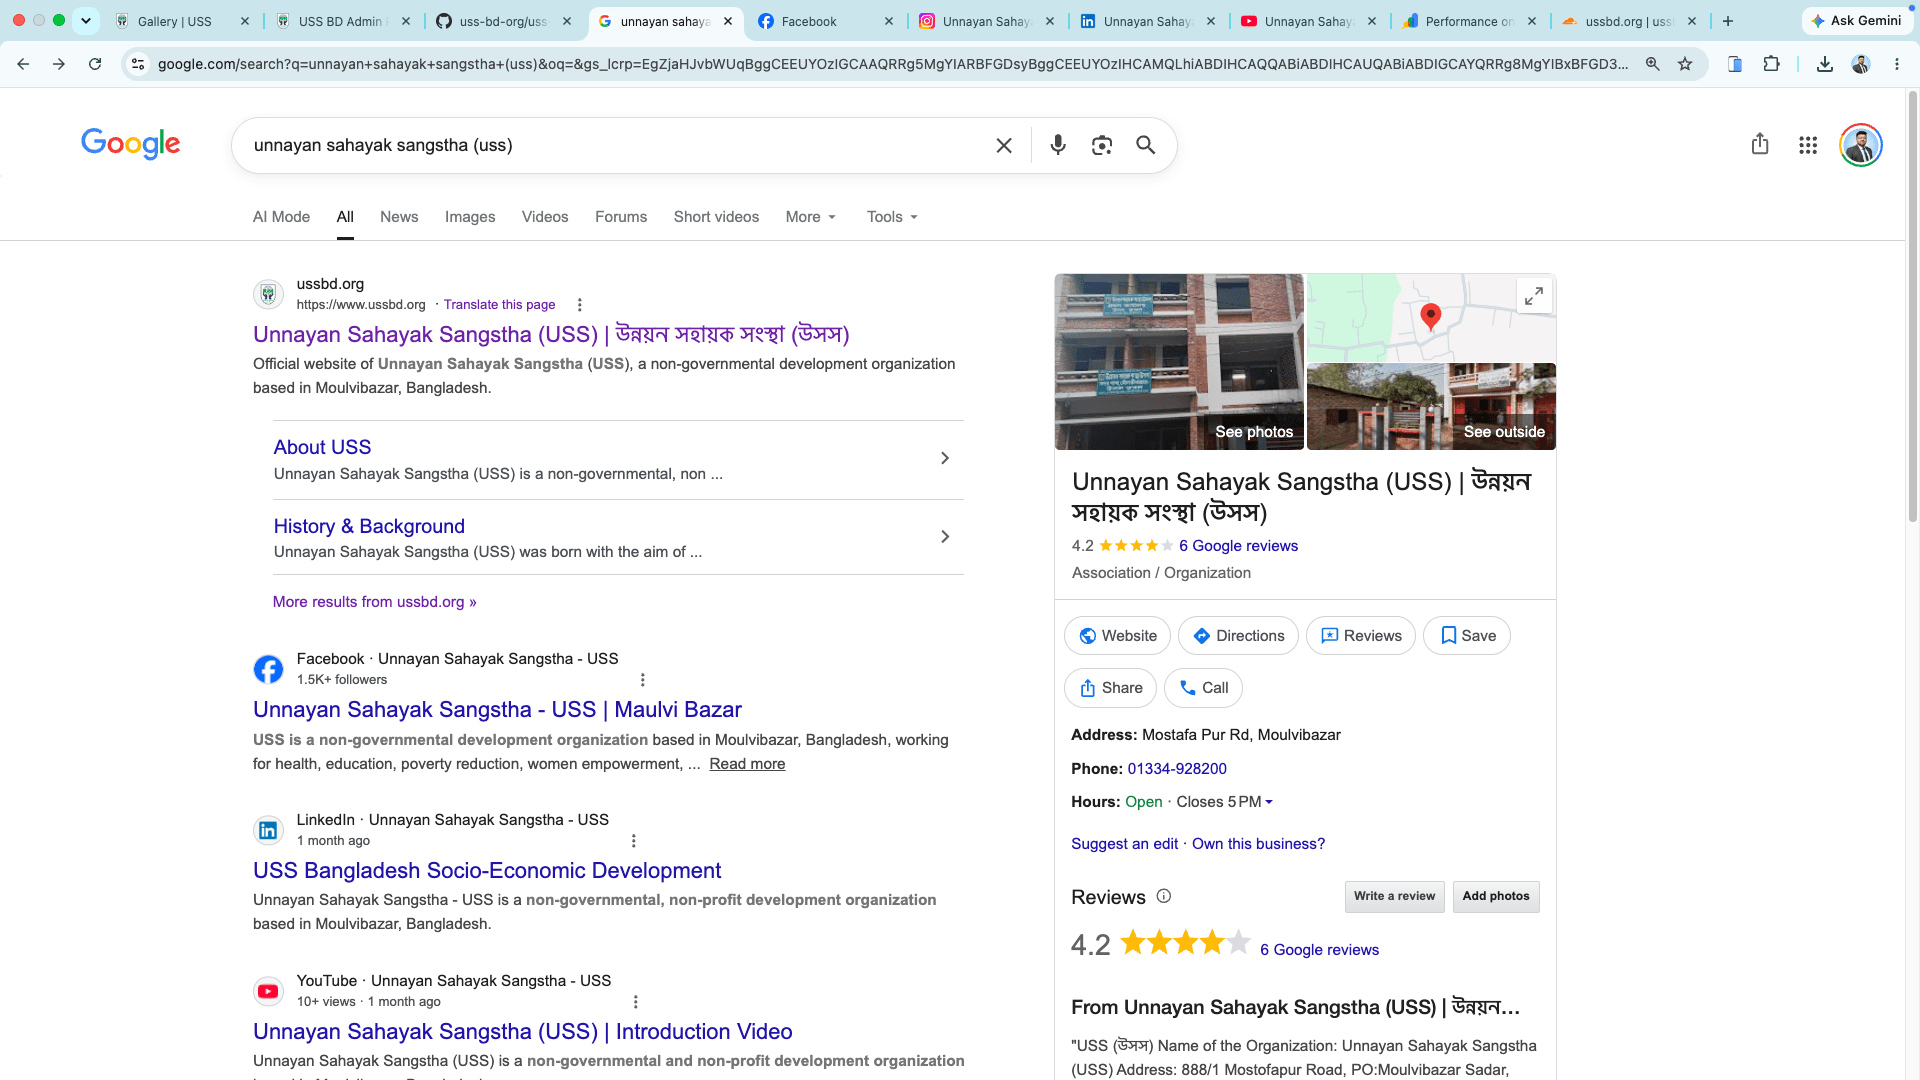
Task: Click phone number 01334-928200
Action: [1177, 769]
